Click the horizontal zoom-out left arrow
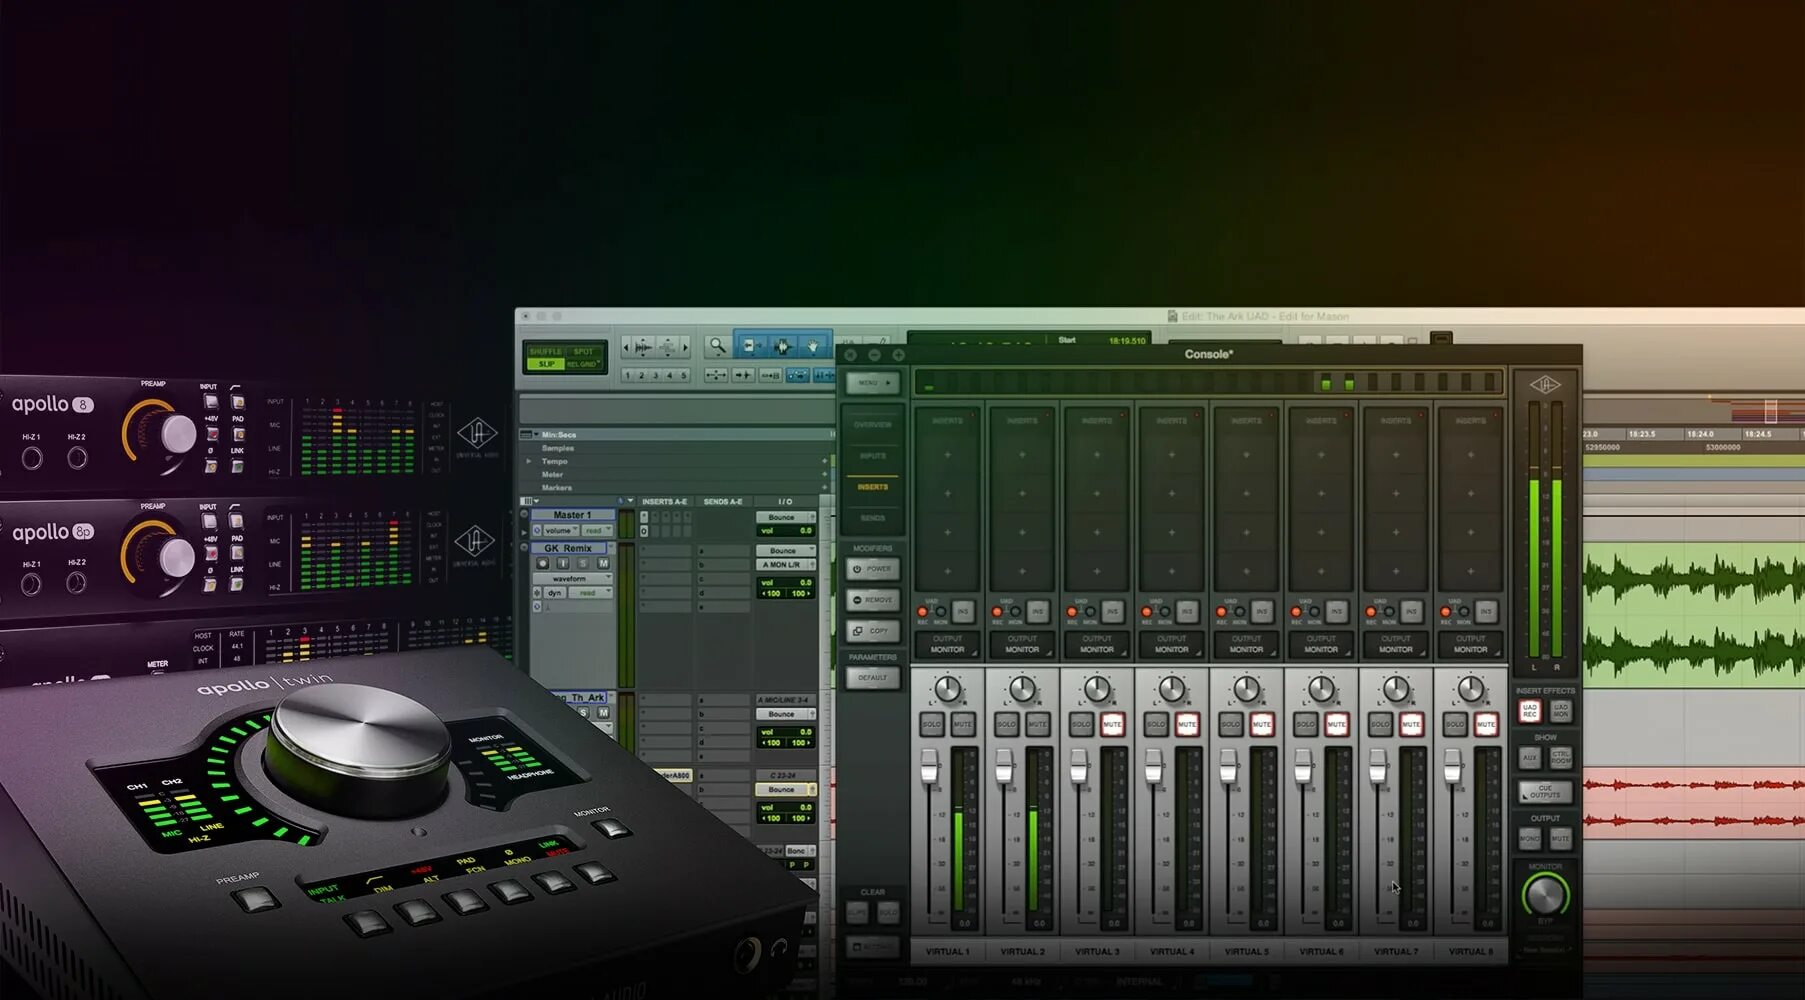Viewport: 1805px width, 1000px height. pyautogui.click(x=626, y=347)
